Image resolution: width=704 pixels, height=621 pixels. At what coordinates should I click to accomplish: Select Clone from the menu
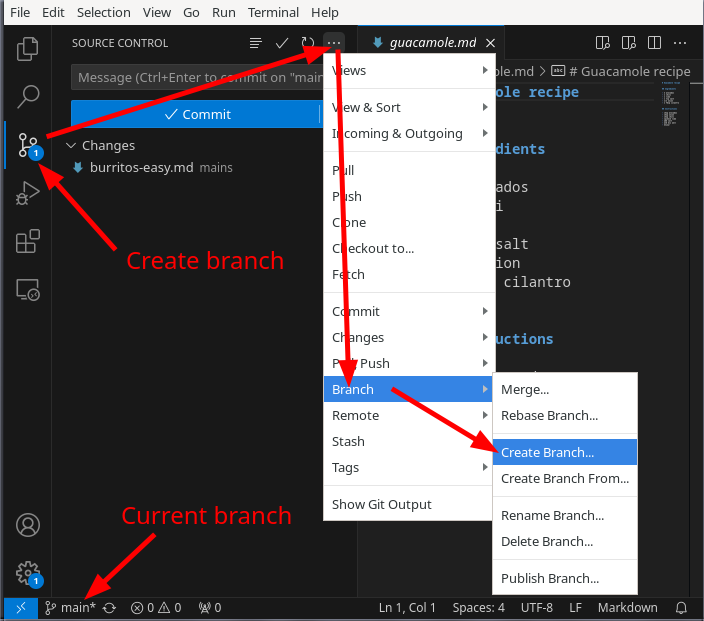pyautogui.click(x=409, y=222)
